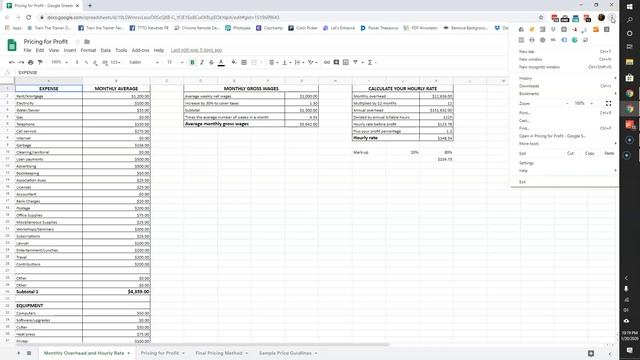Open the Chrome profile avatar
This screenshot has width=640, height=360.
[x=601, y=18]
